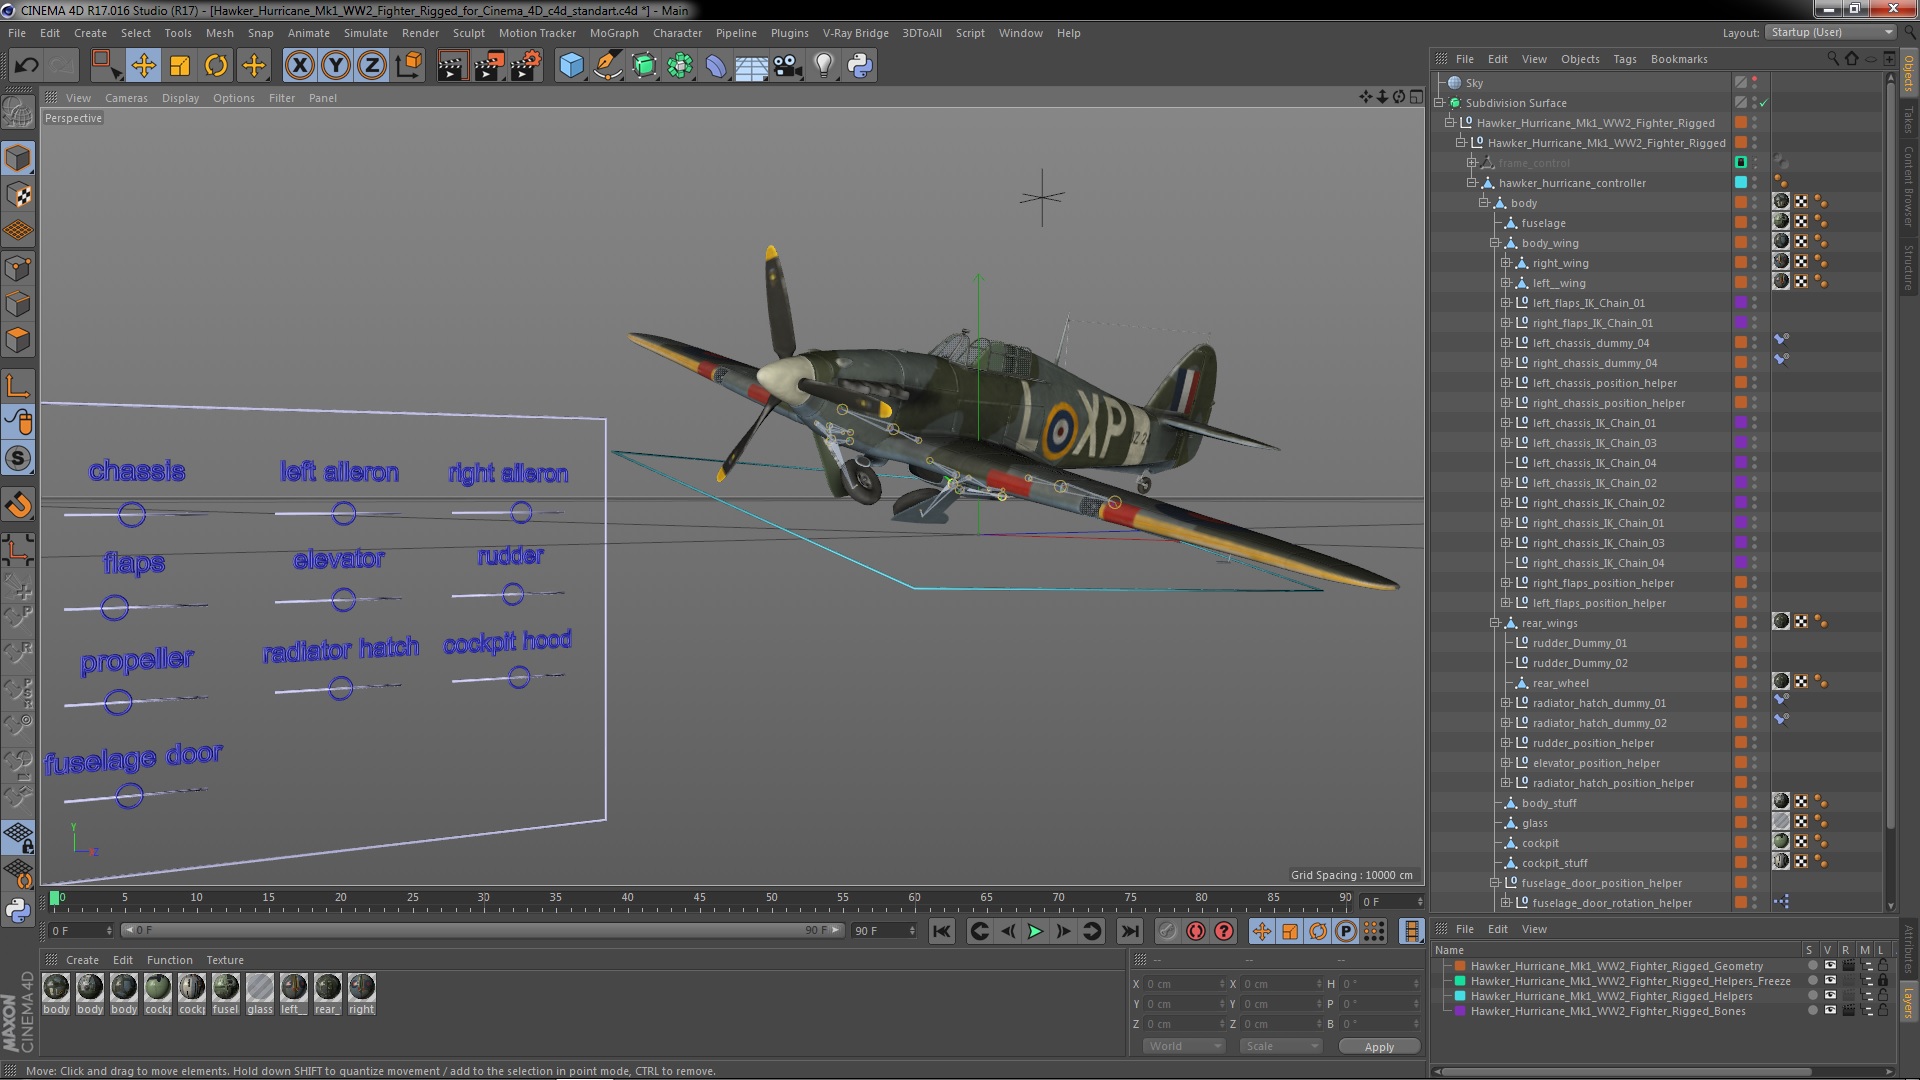Click the rudder slider handle in viewport
Viewport: 1920px width, 1080px height.
click(x=513, y=594)
